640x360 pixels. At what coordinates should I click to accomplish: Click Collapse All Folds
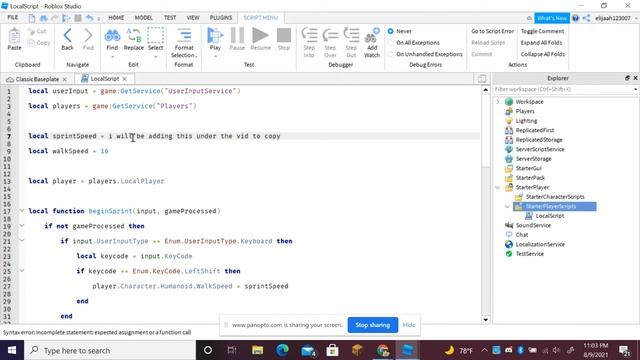[x=542, y=54]
